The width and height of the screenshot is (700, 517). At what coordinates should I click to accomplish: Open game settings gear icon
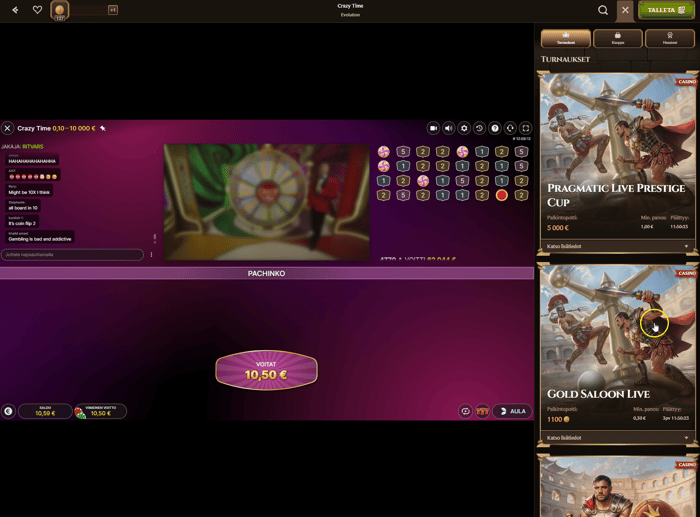coord(464,128)
